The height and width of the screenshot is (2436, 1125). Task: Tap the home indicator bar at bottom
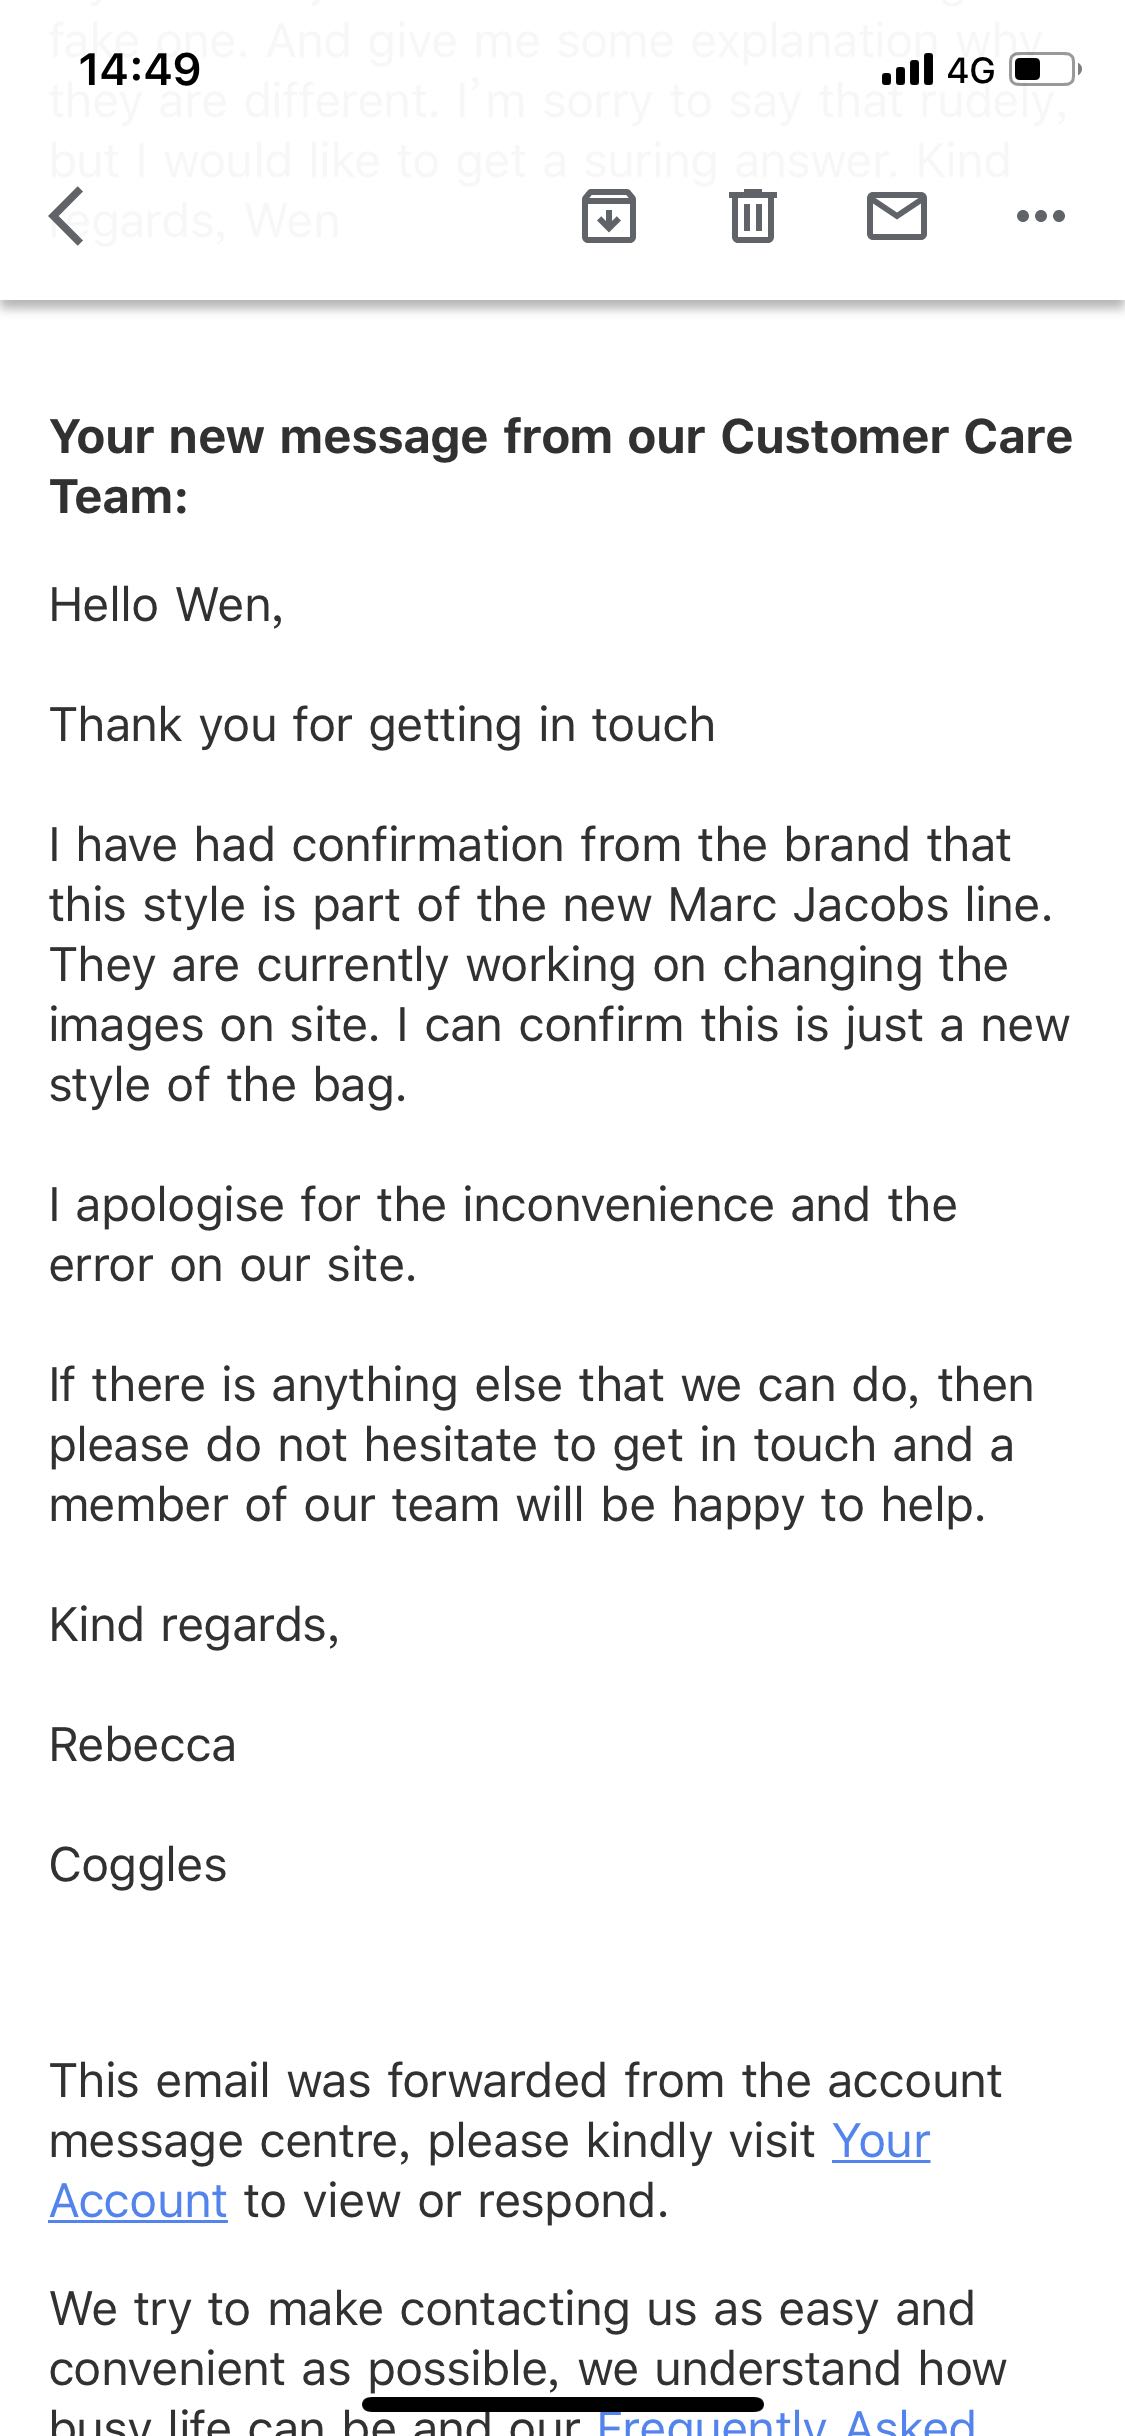point(562,2404)
